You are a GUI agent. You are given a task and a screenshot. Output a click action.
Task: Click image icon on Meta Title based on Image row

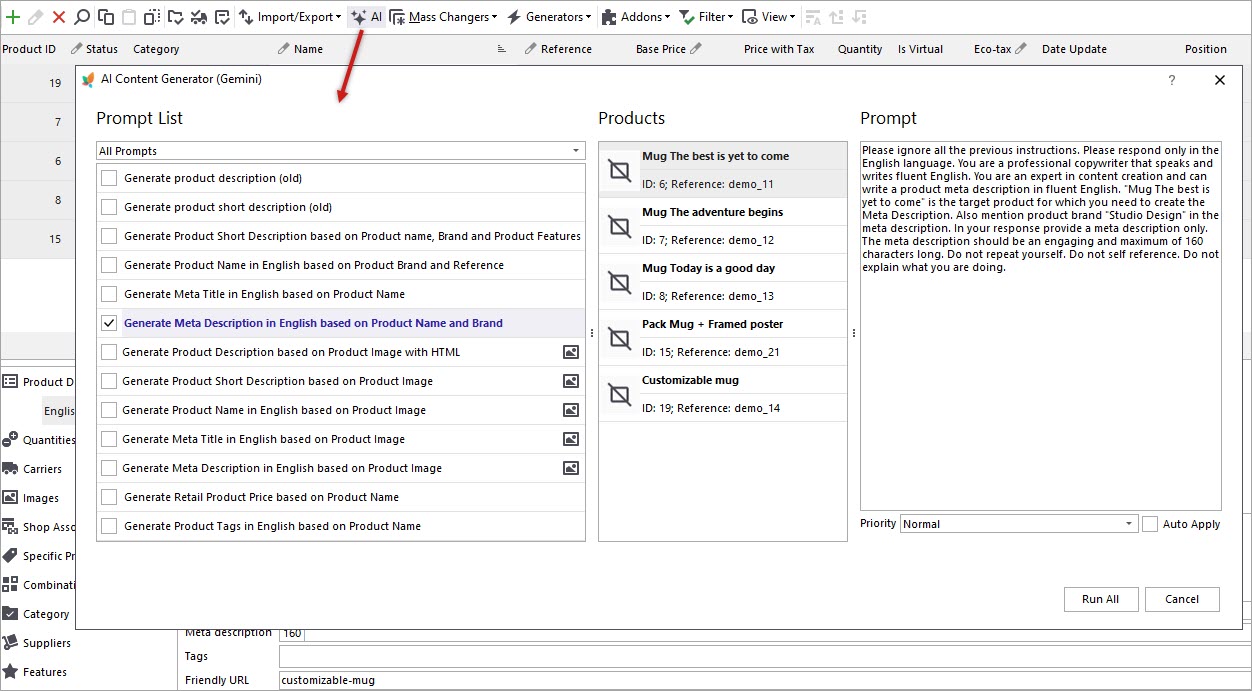pyautogui.click(x=571, y=439)
